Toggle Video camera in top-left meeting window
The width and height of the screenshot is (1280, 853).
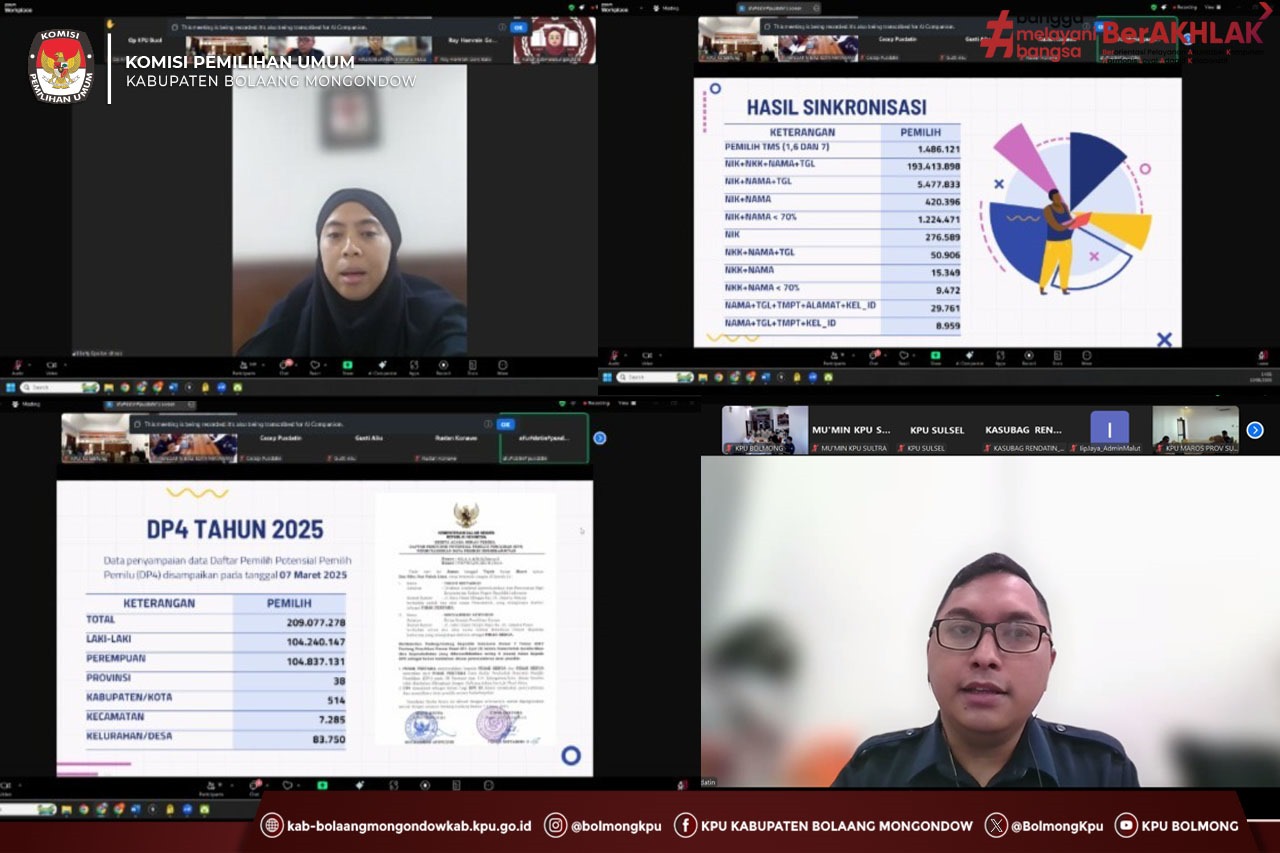(50, 366)
